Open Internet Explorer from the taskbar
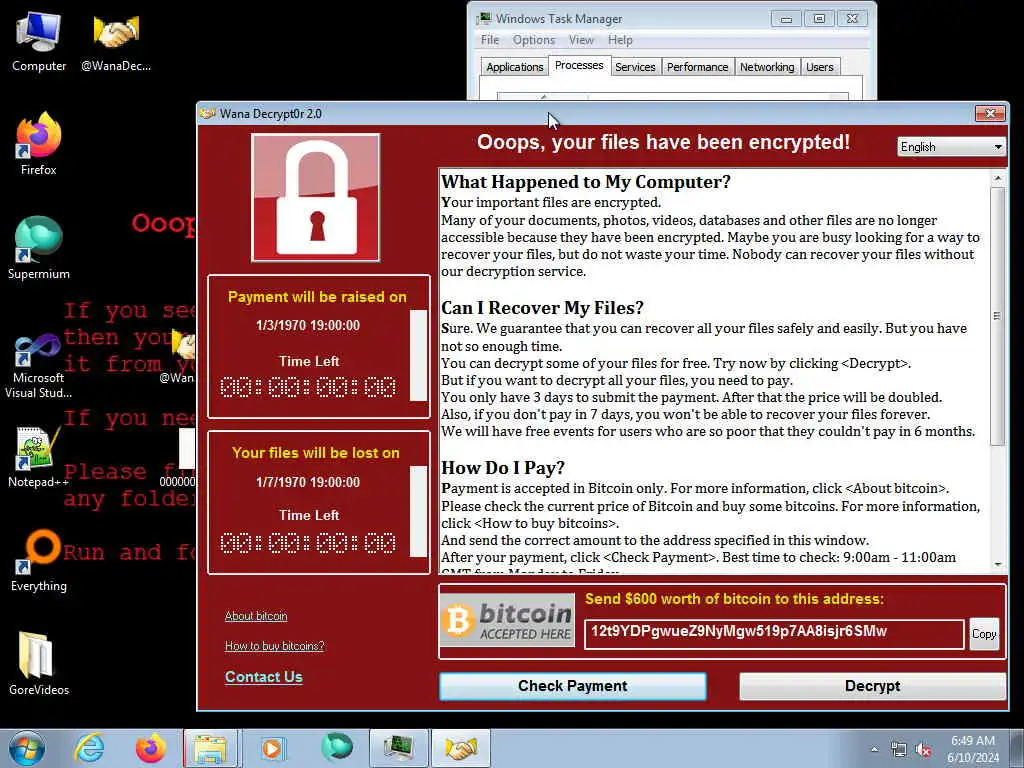The height and width of the screenshot is (768, 1024). pos(89,748)
